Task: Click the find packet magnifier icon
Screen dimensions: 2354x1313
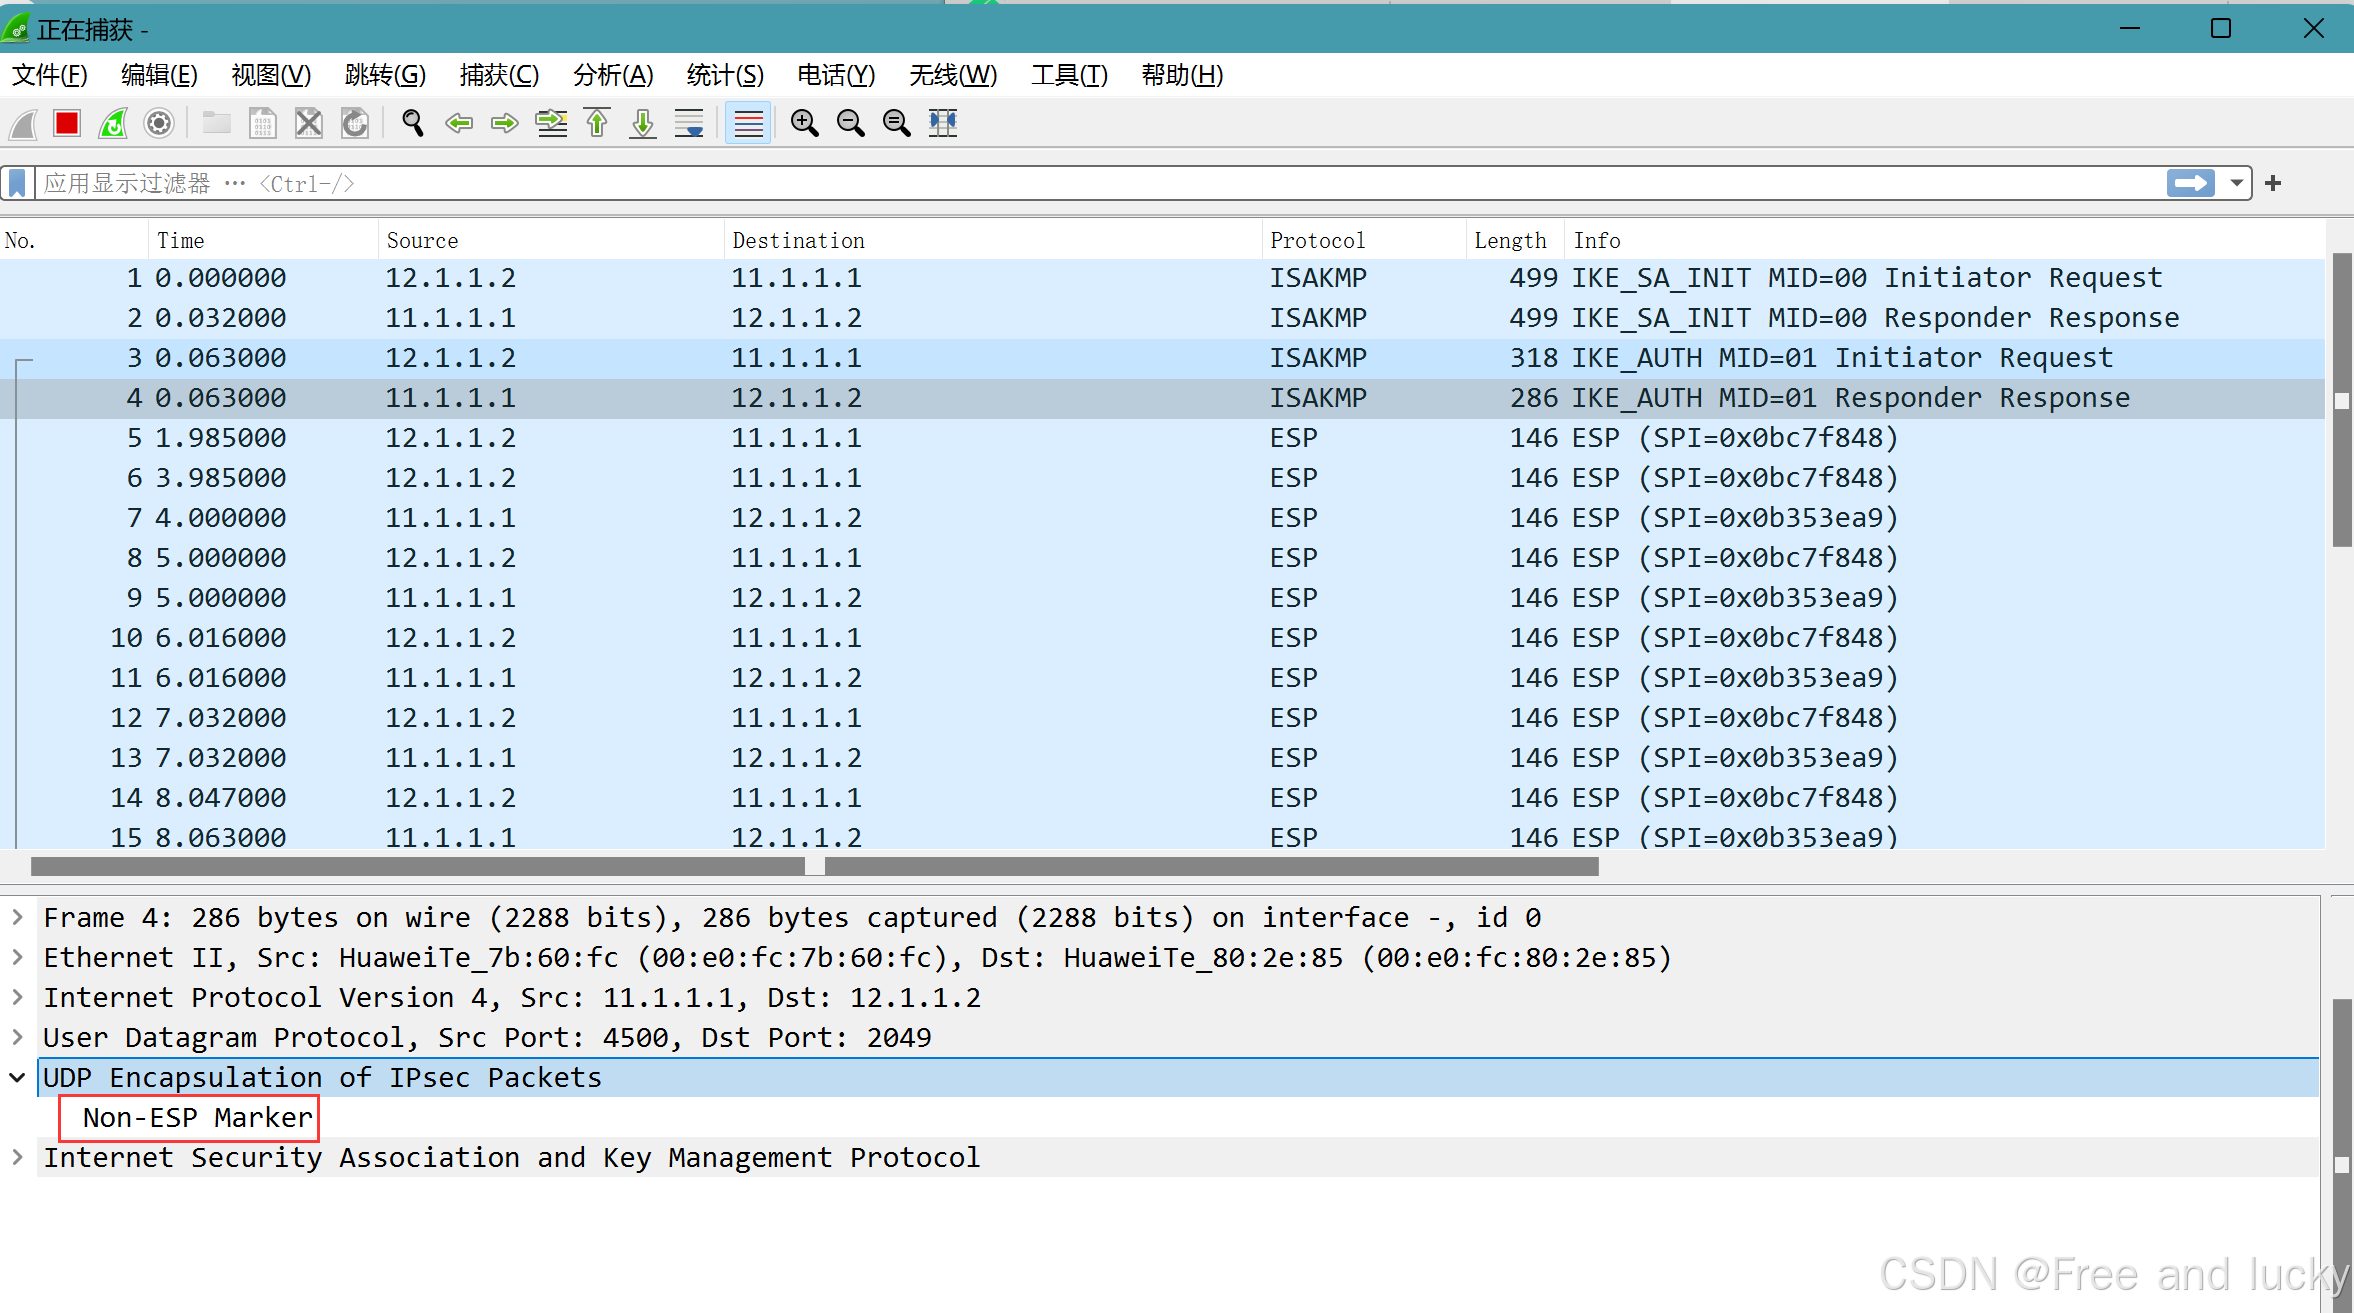Action: coord(412,123)
